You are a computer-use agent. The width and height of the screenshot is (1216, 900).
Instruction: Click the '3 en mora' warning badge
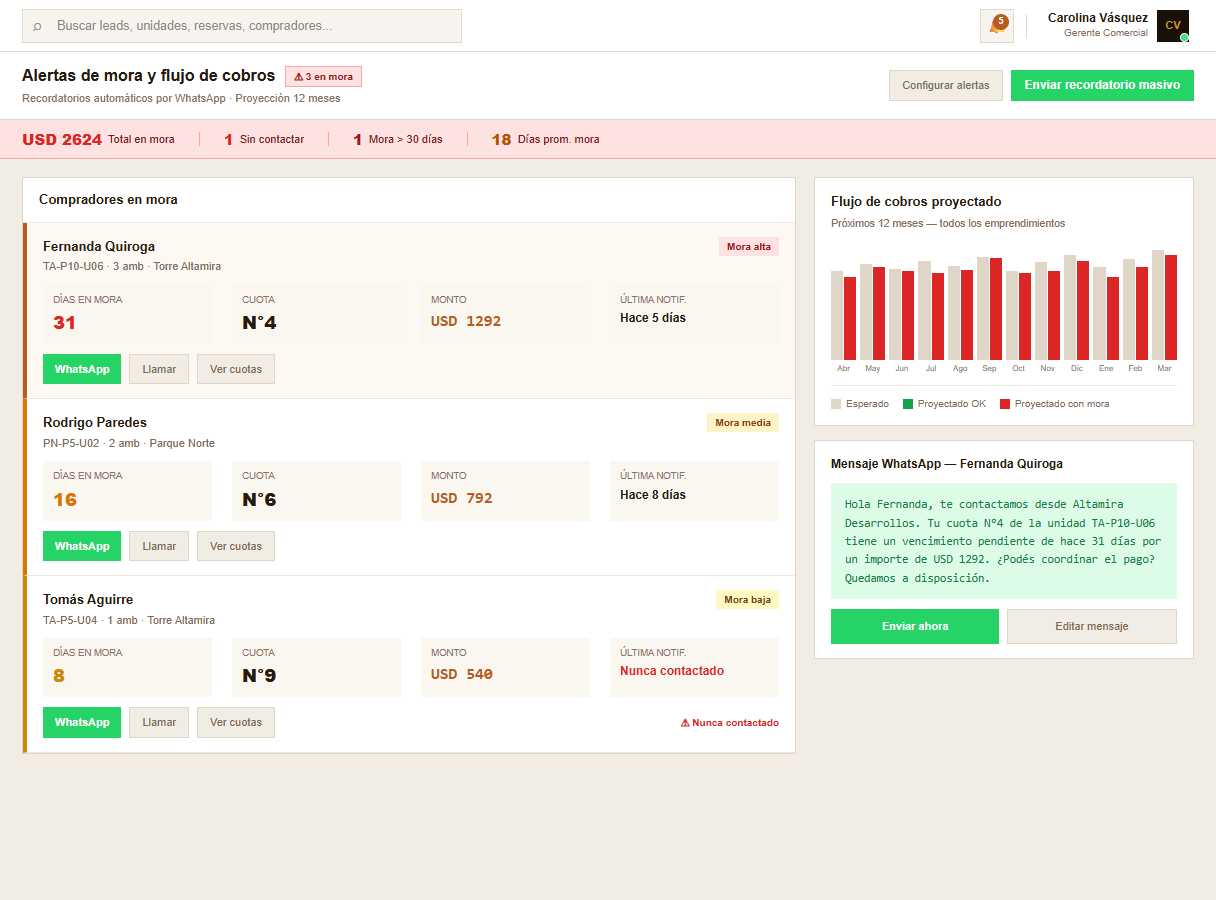[323, 77]
